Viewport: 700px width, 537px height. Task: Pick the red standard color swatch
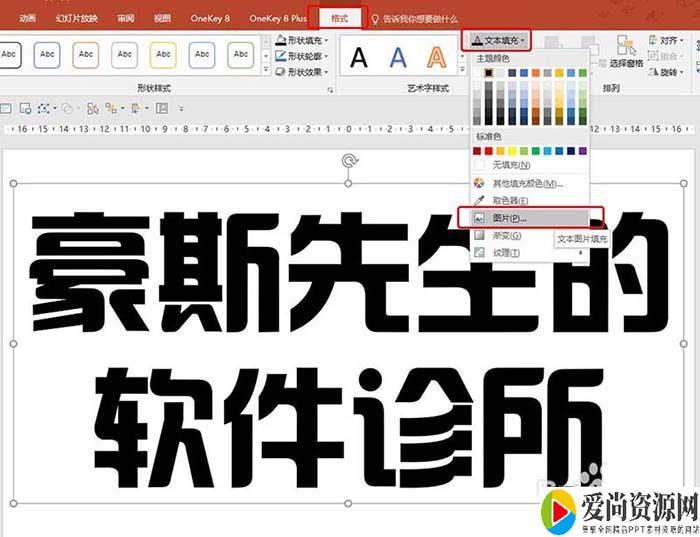[489, 151]
